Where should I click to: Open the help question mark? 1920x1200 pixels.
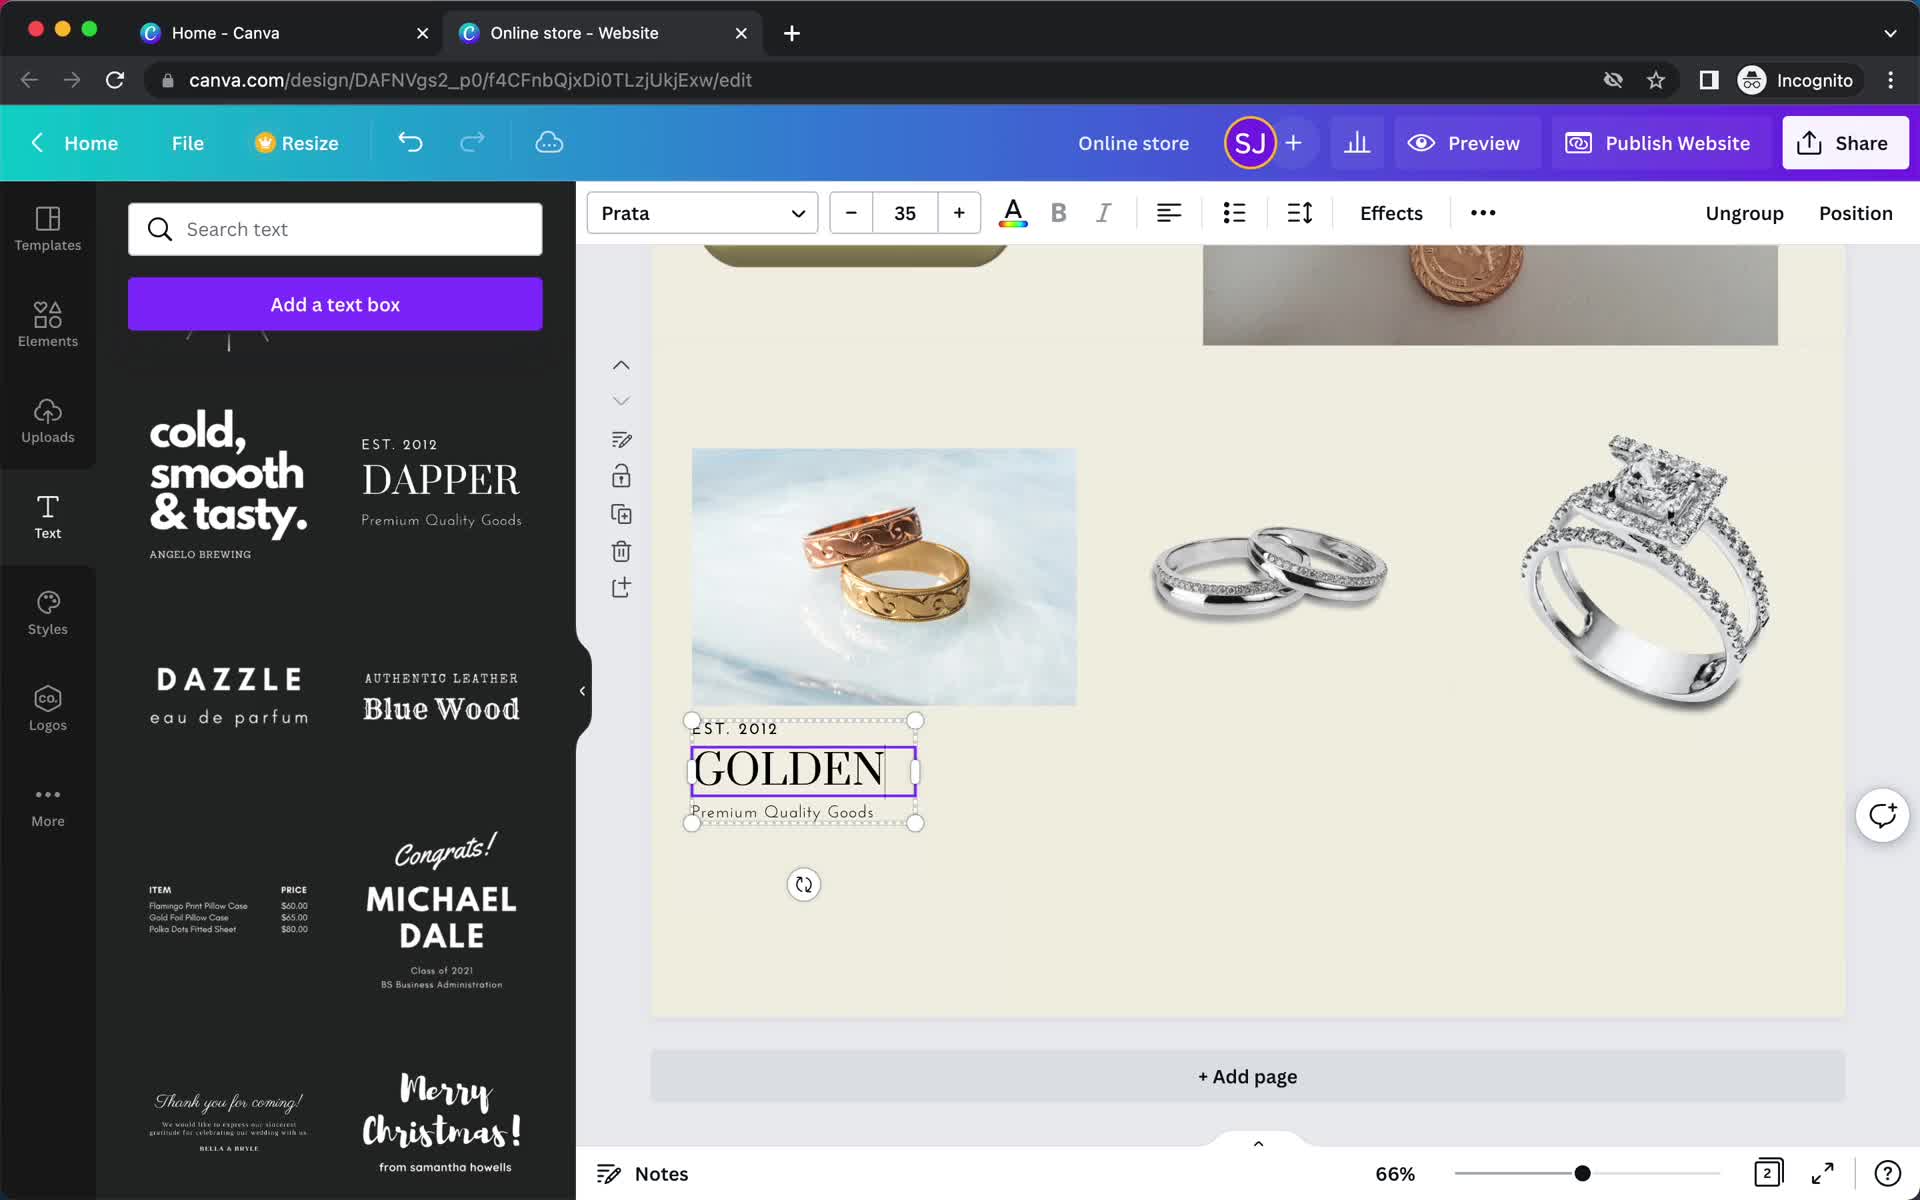tap(1887, 1173)
